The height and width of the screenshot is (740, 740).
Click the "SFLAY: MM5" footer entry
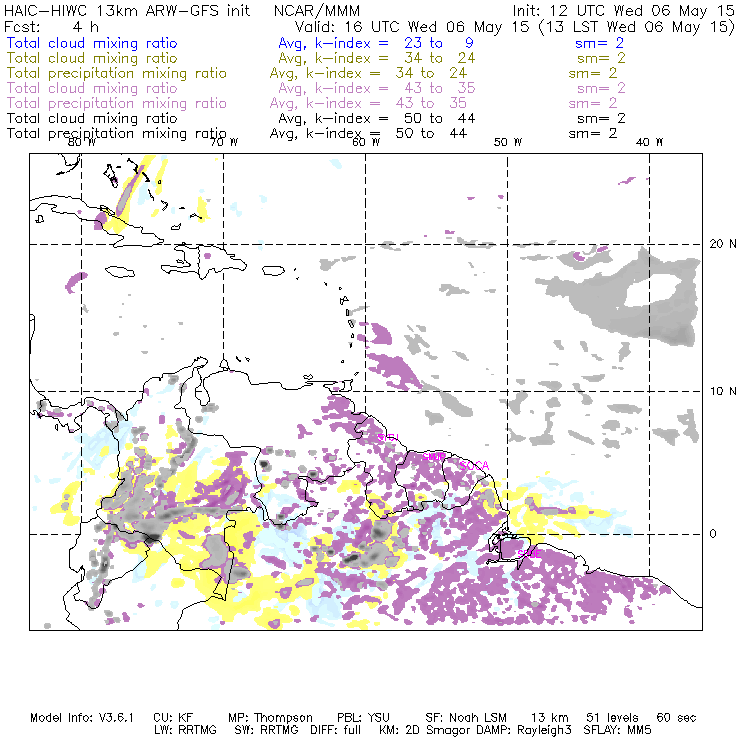click(617, 730)
